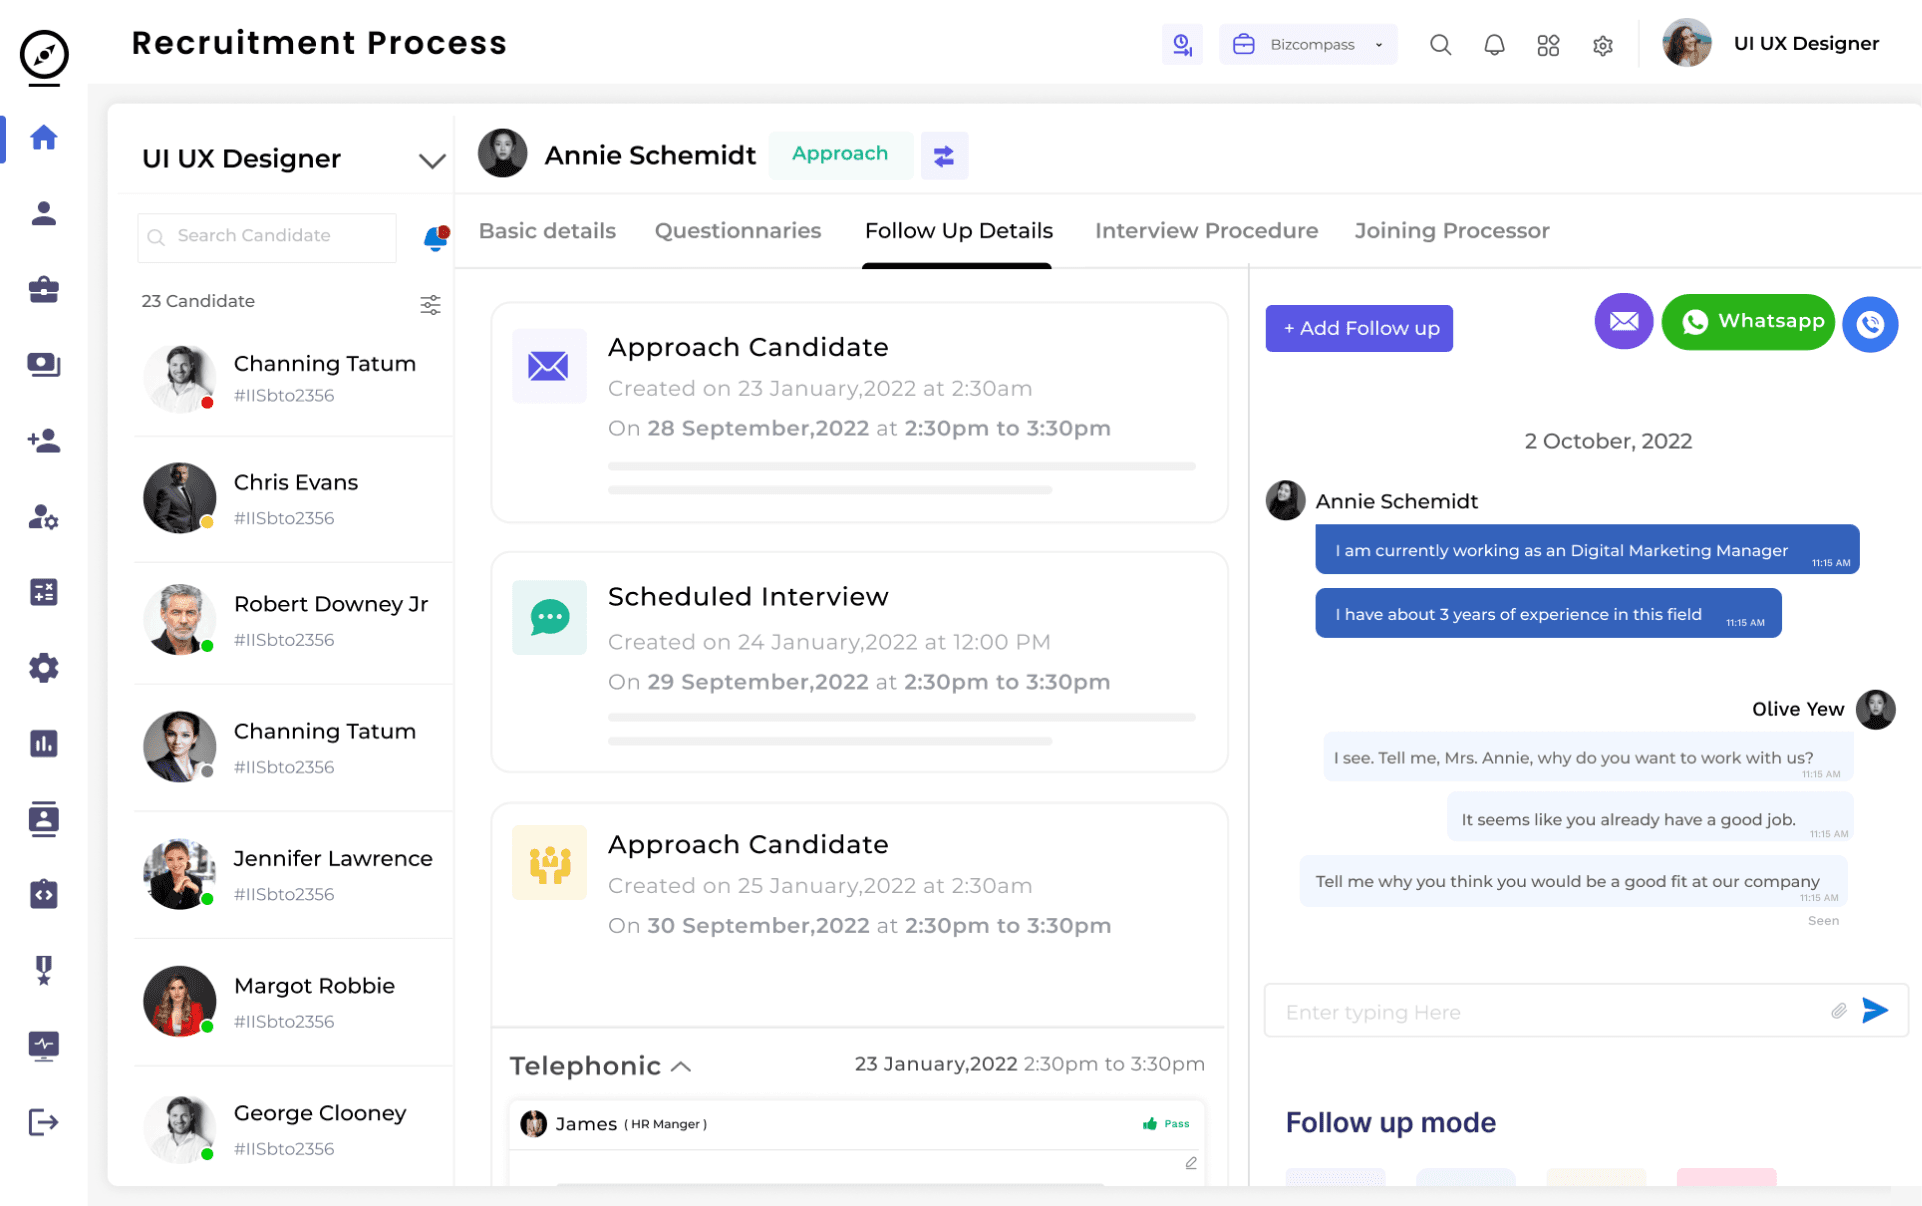Click the logout icon at sidebar bottom
This screenshot has height=1206, width=1922.
tap(43, 1122)
